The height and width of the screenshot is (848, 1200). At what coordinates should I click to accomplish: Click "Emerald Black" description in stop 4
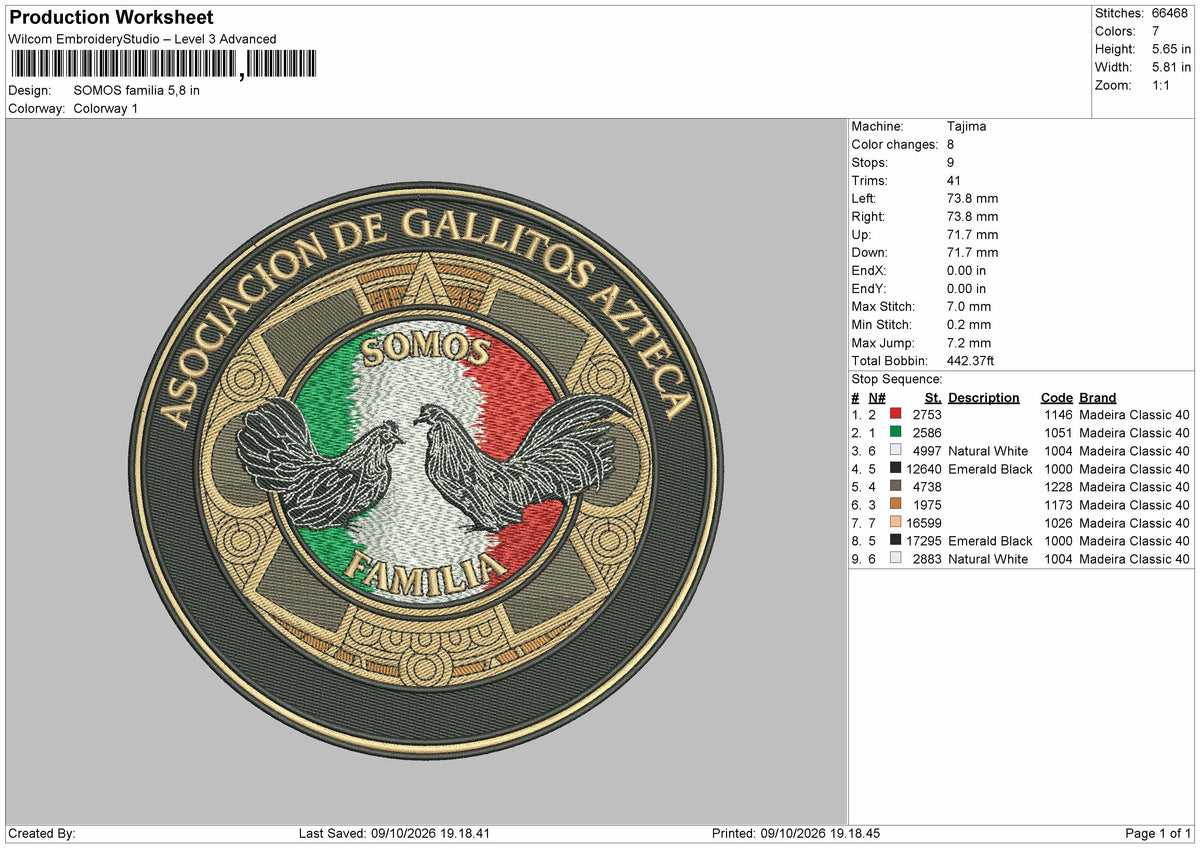pyautogui.click(x=990, y=469)
